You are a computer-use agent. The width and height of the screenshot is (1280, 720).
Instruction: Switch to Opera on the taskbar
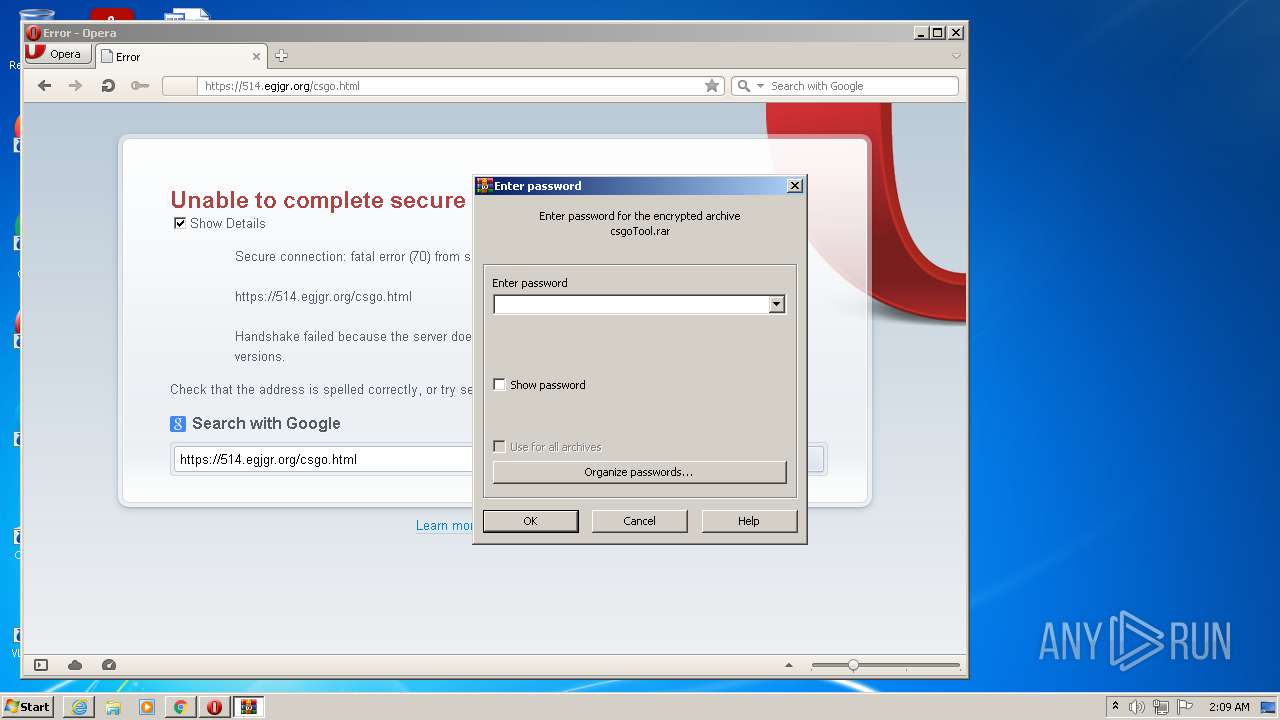(215, 707)
